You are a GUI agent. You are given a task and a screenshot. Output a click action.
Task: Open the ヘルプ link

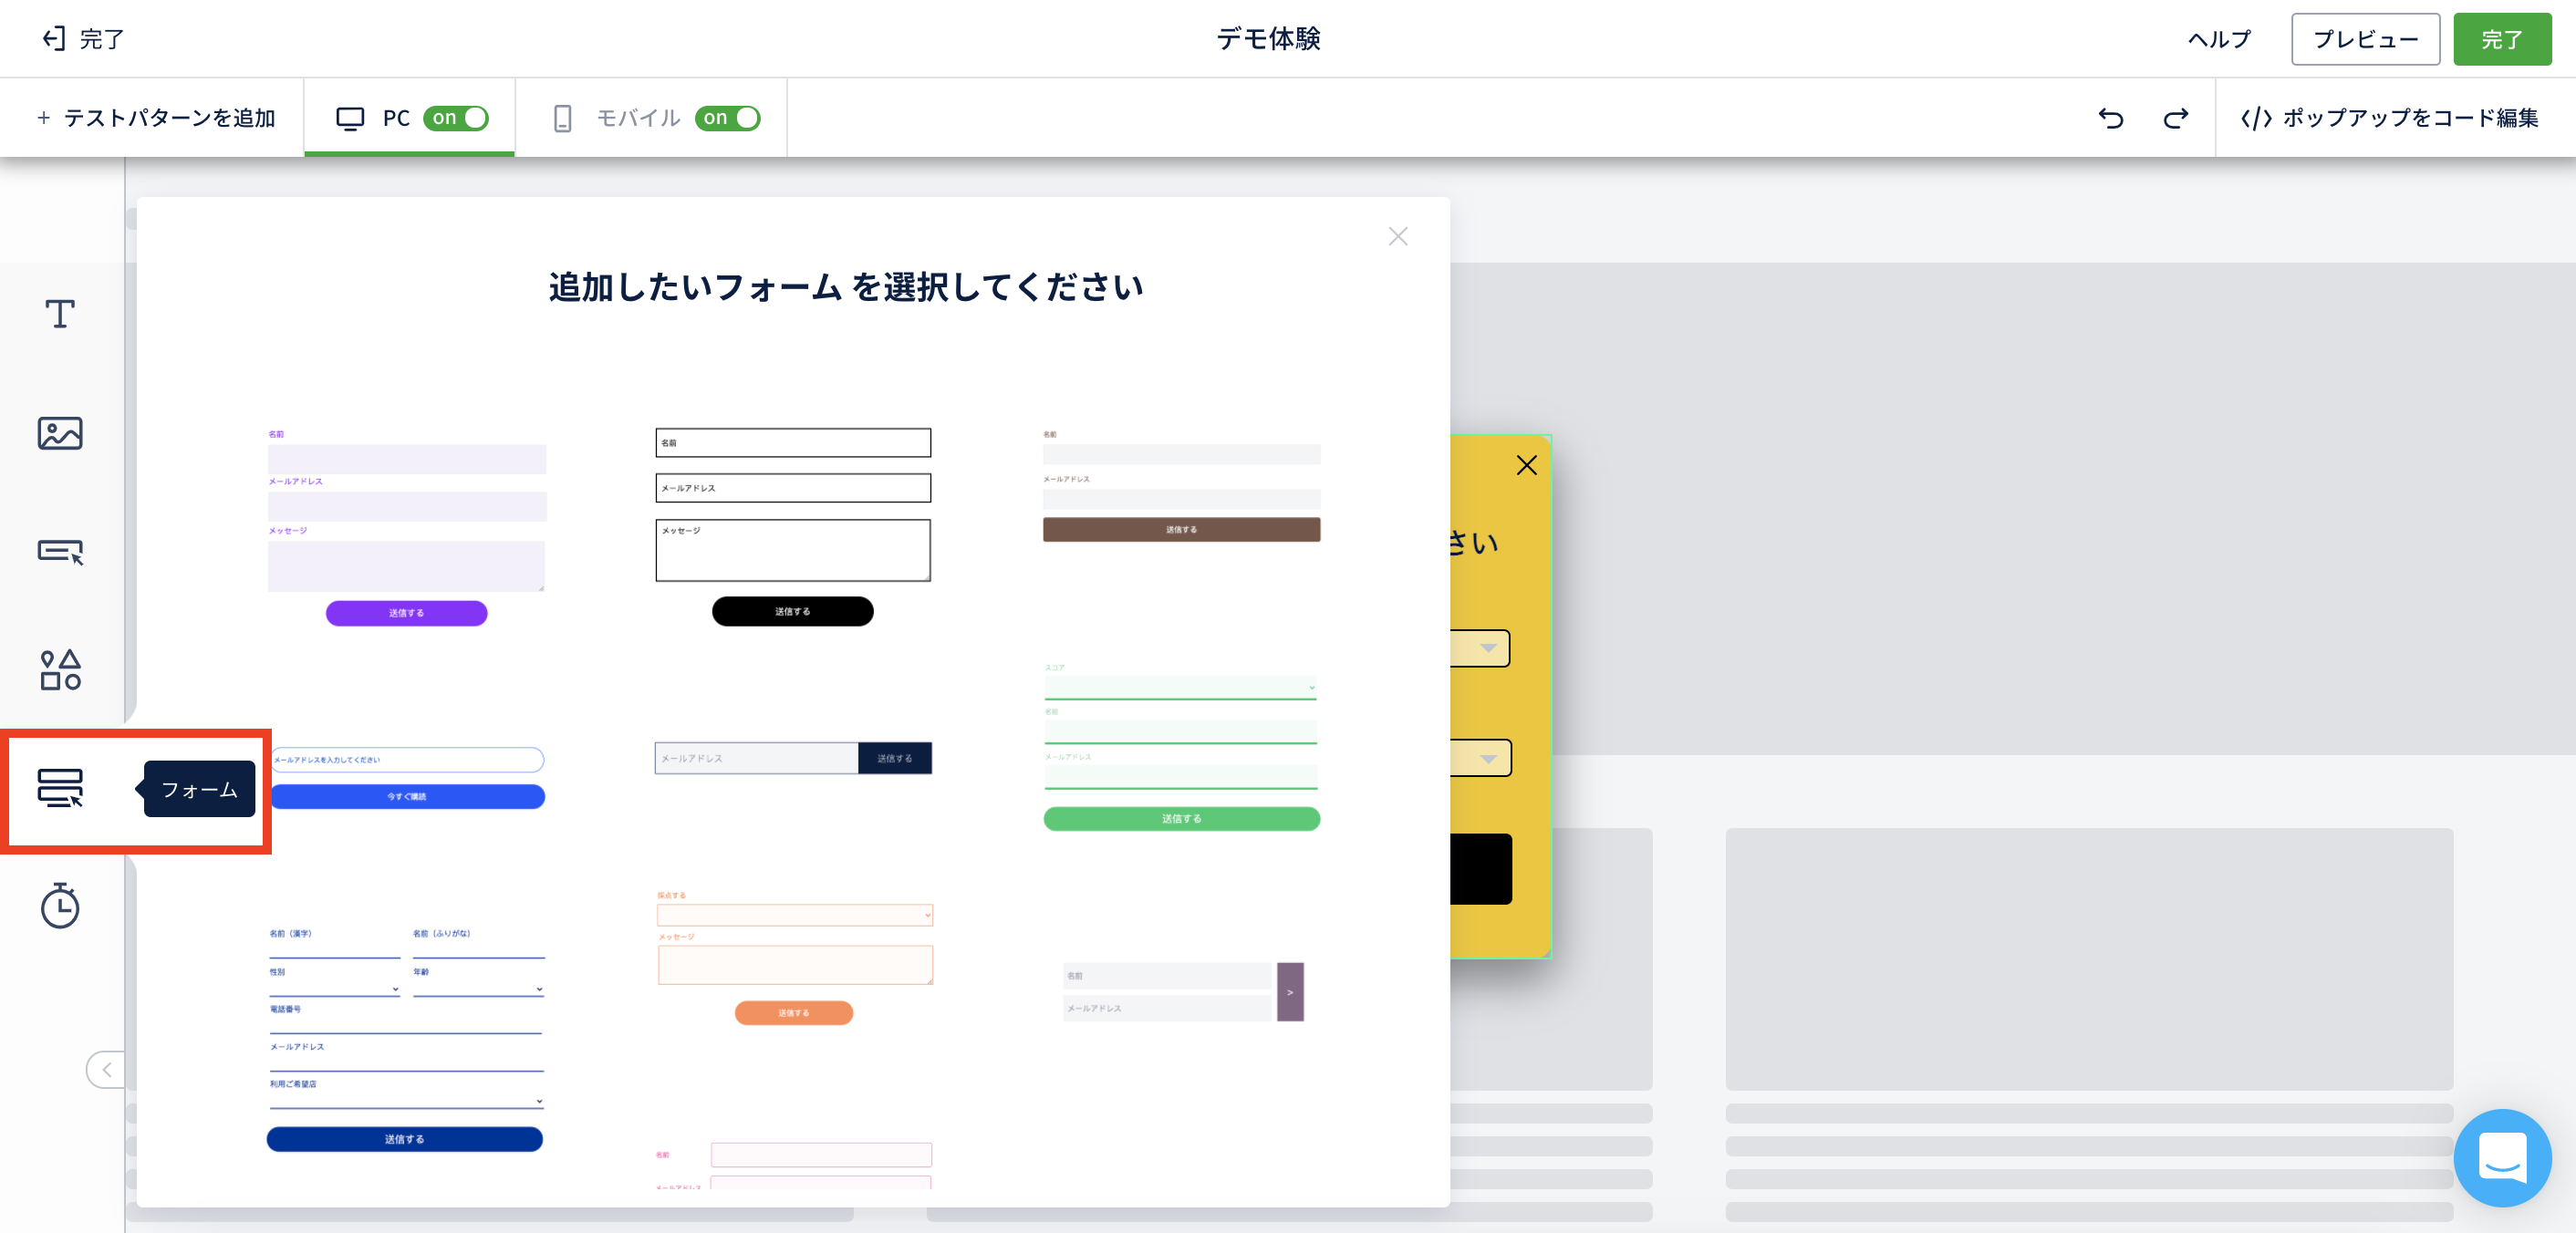(x=2219, y=39)
